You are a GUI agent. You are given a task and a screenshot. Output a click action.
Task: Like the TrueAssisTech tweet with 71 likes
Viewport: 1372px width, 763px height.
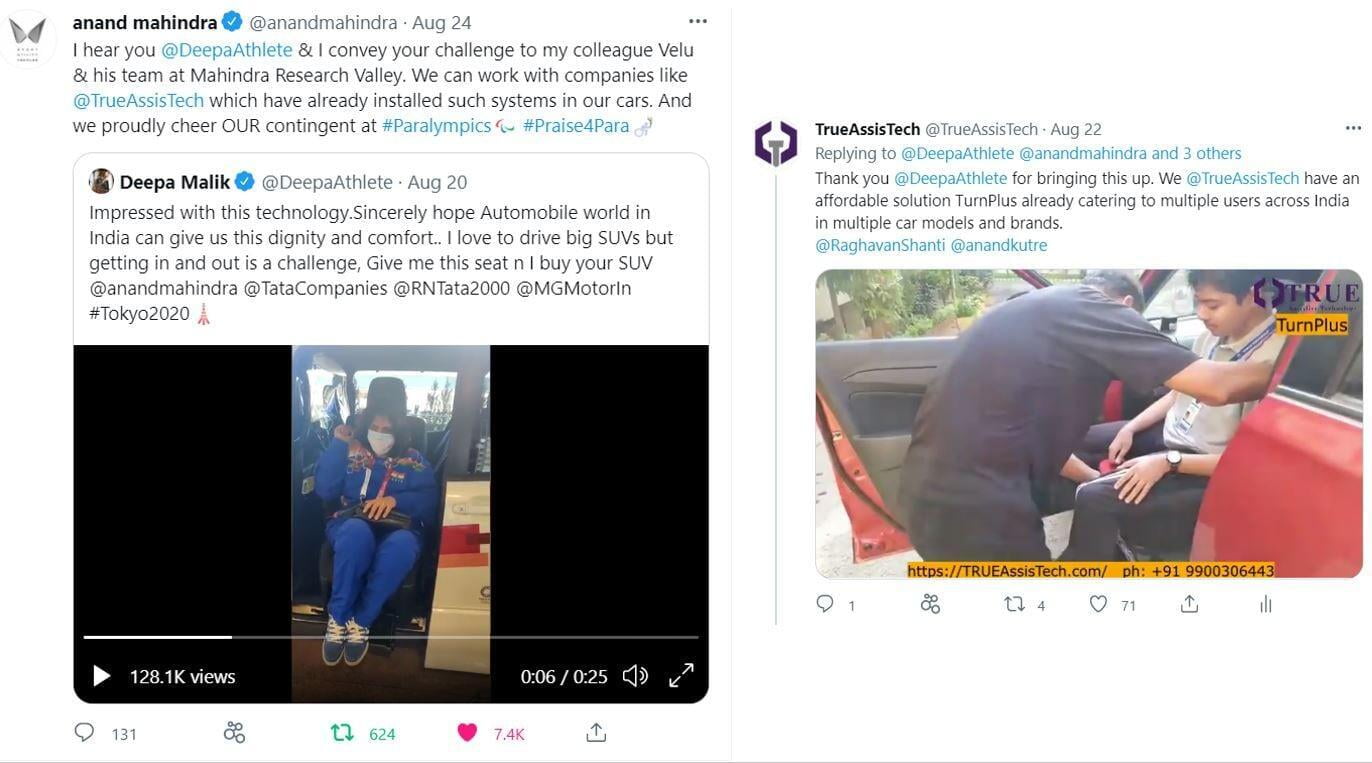click(x=1098, y=604)
